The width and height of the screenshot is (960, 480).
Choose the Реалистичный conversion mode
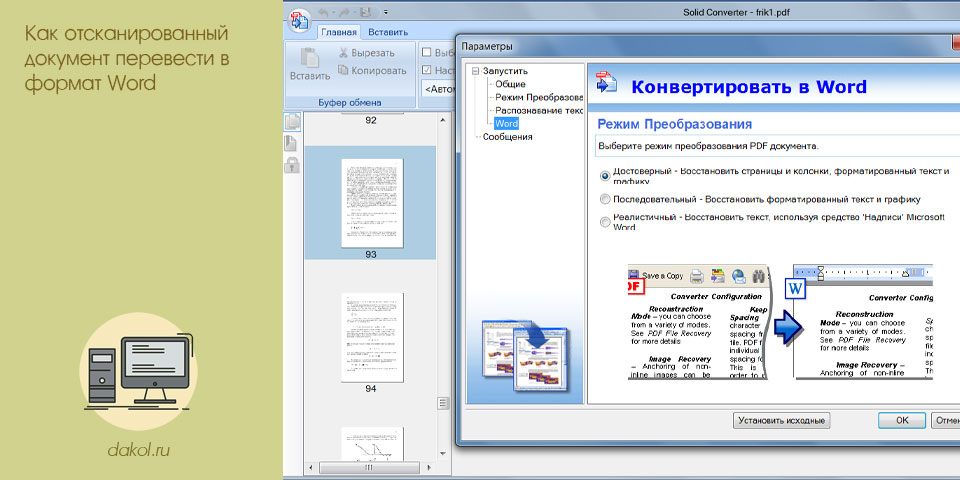606,222
